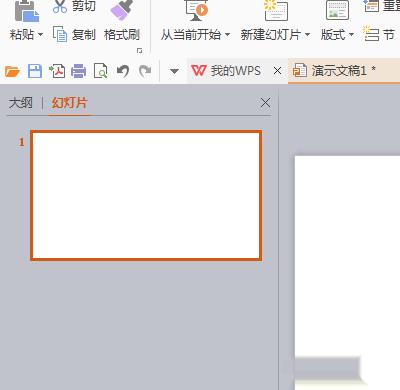The image size is (400, 390).
Task: Click the Print icon
Action: (x=78, y=71)
